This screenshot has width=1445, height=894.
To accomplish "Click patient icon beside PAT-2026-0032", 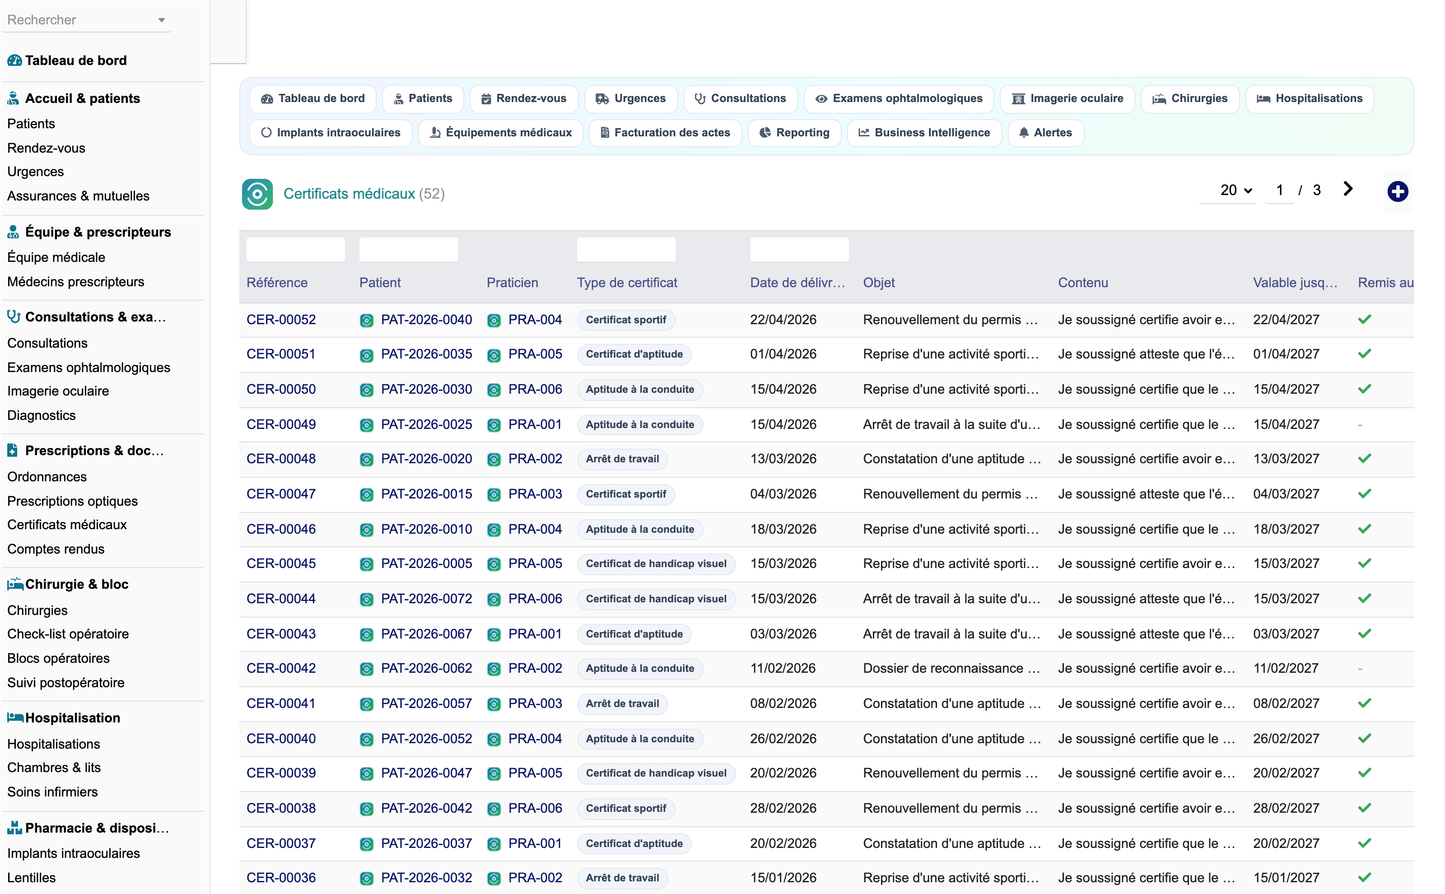I will click(367, 879).
